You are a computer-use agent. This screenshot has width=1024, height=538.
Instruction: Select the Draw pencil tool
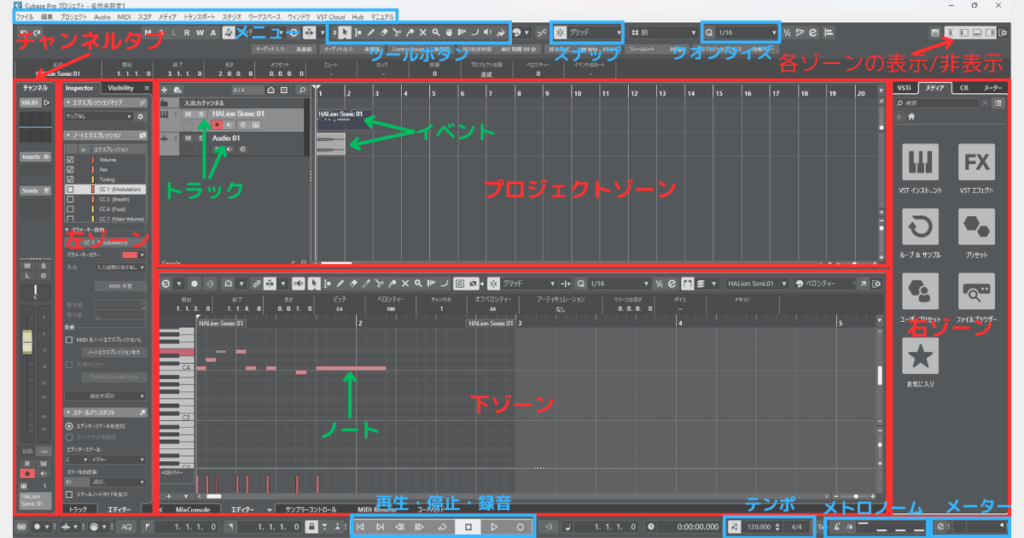[x=371, y=33]
